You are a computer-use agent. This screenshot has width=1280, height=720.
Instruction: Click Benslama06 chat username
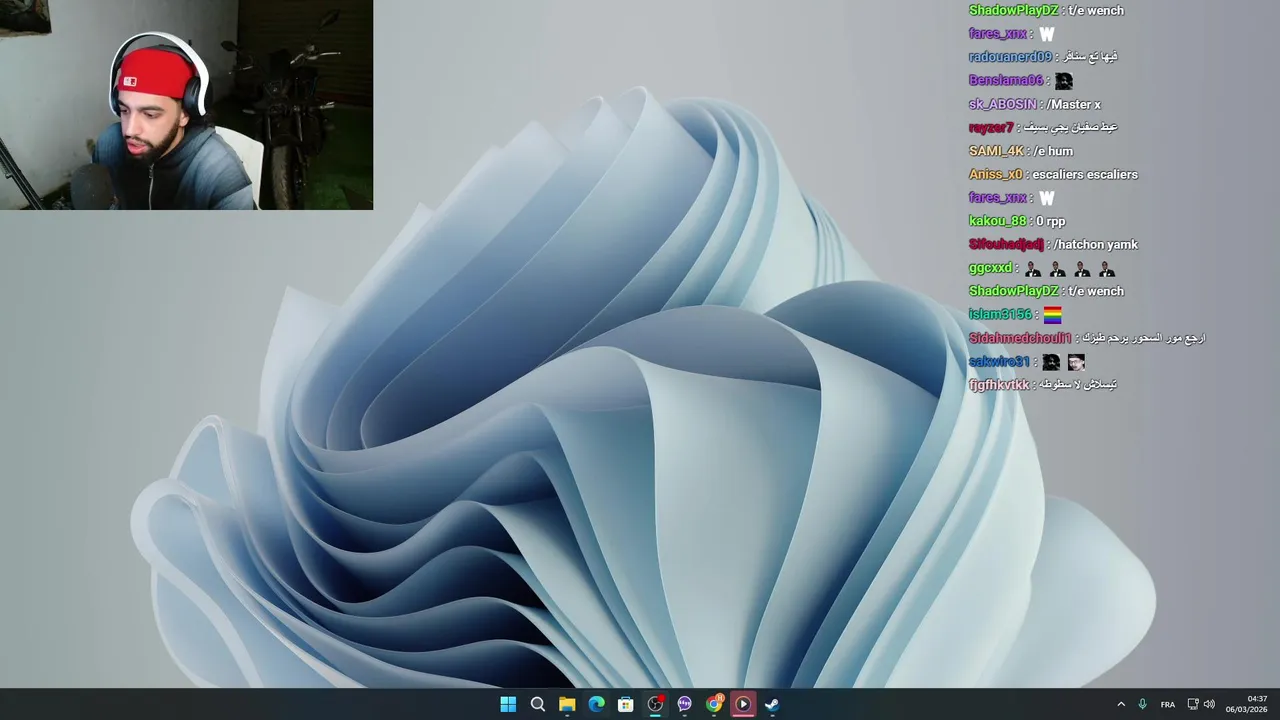click(1005, 80)
